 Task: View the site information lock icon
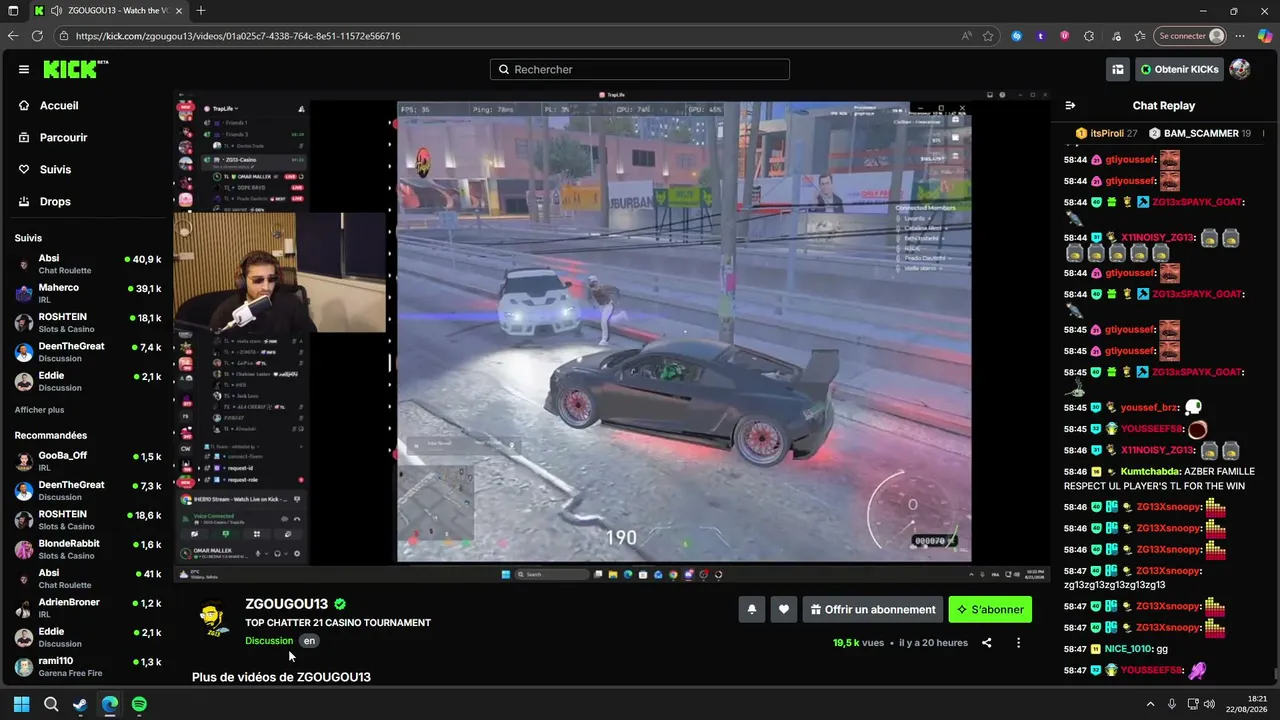point(63,36)
